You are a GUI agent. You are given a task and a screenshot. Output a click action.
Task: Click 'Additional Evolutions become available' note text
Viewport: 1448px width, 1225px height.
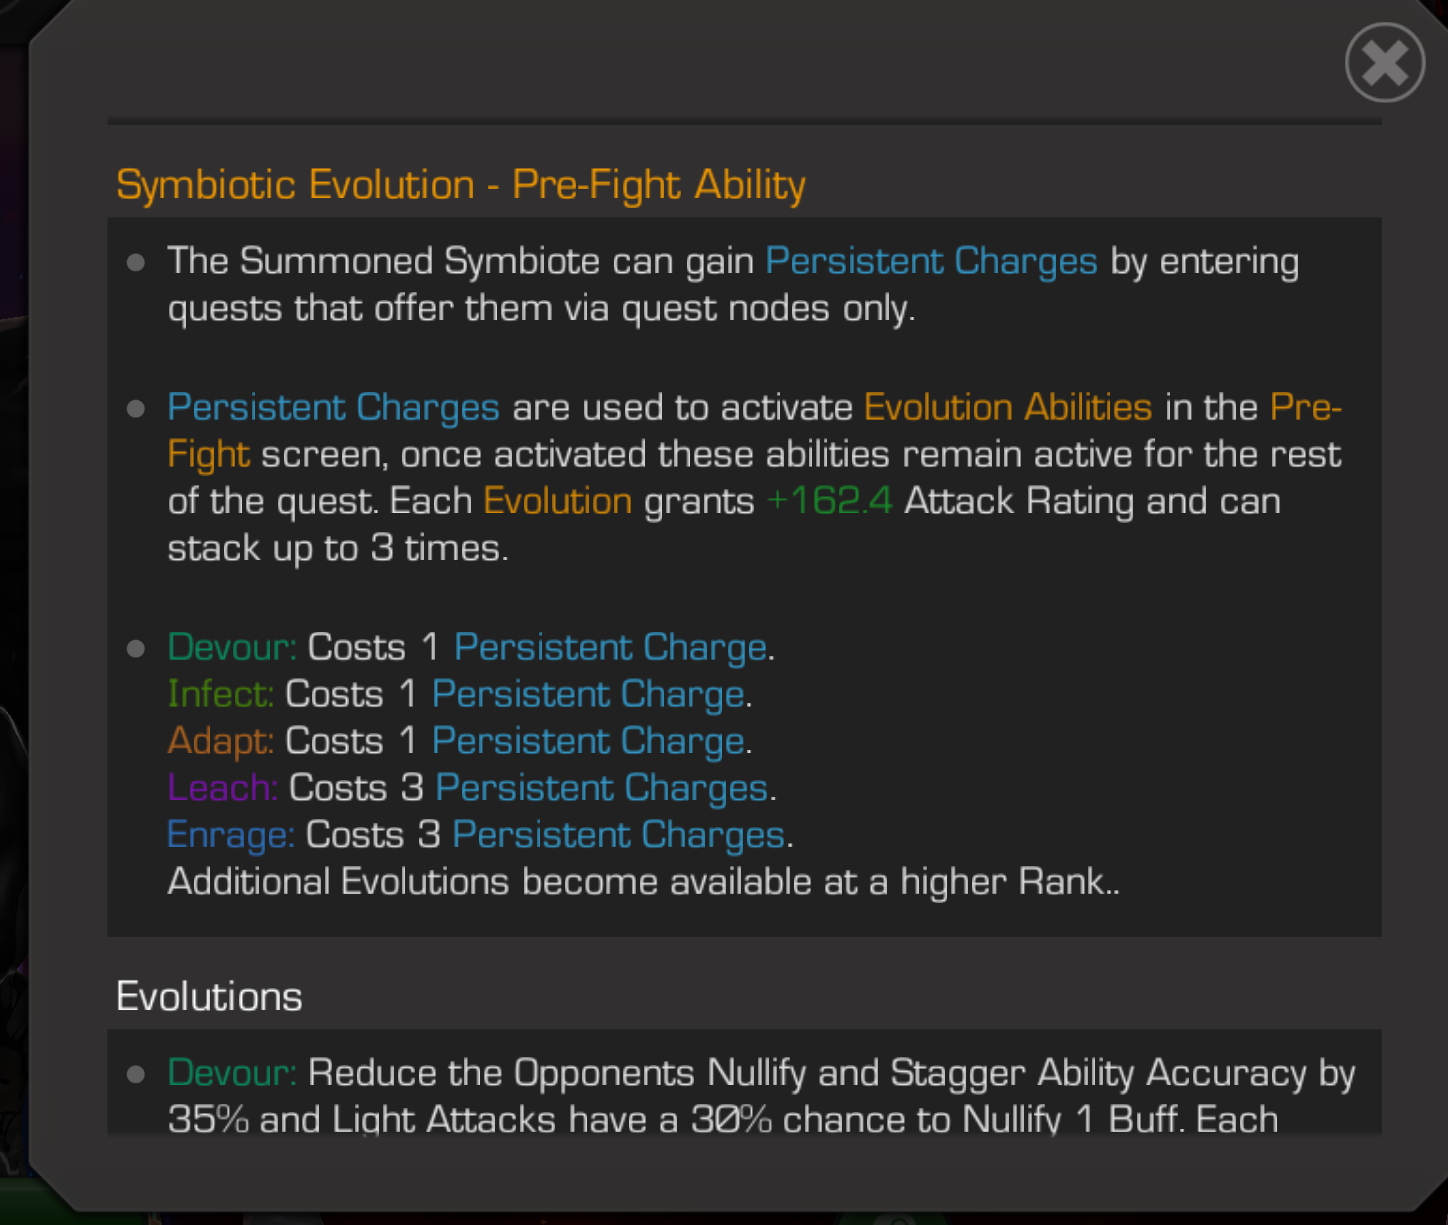(x=642, y=882)
